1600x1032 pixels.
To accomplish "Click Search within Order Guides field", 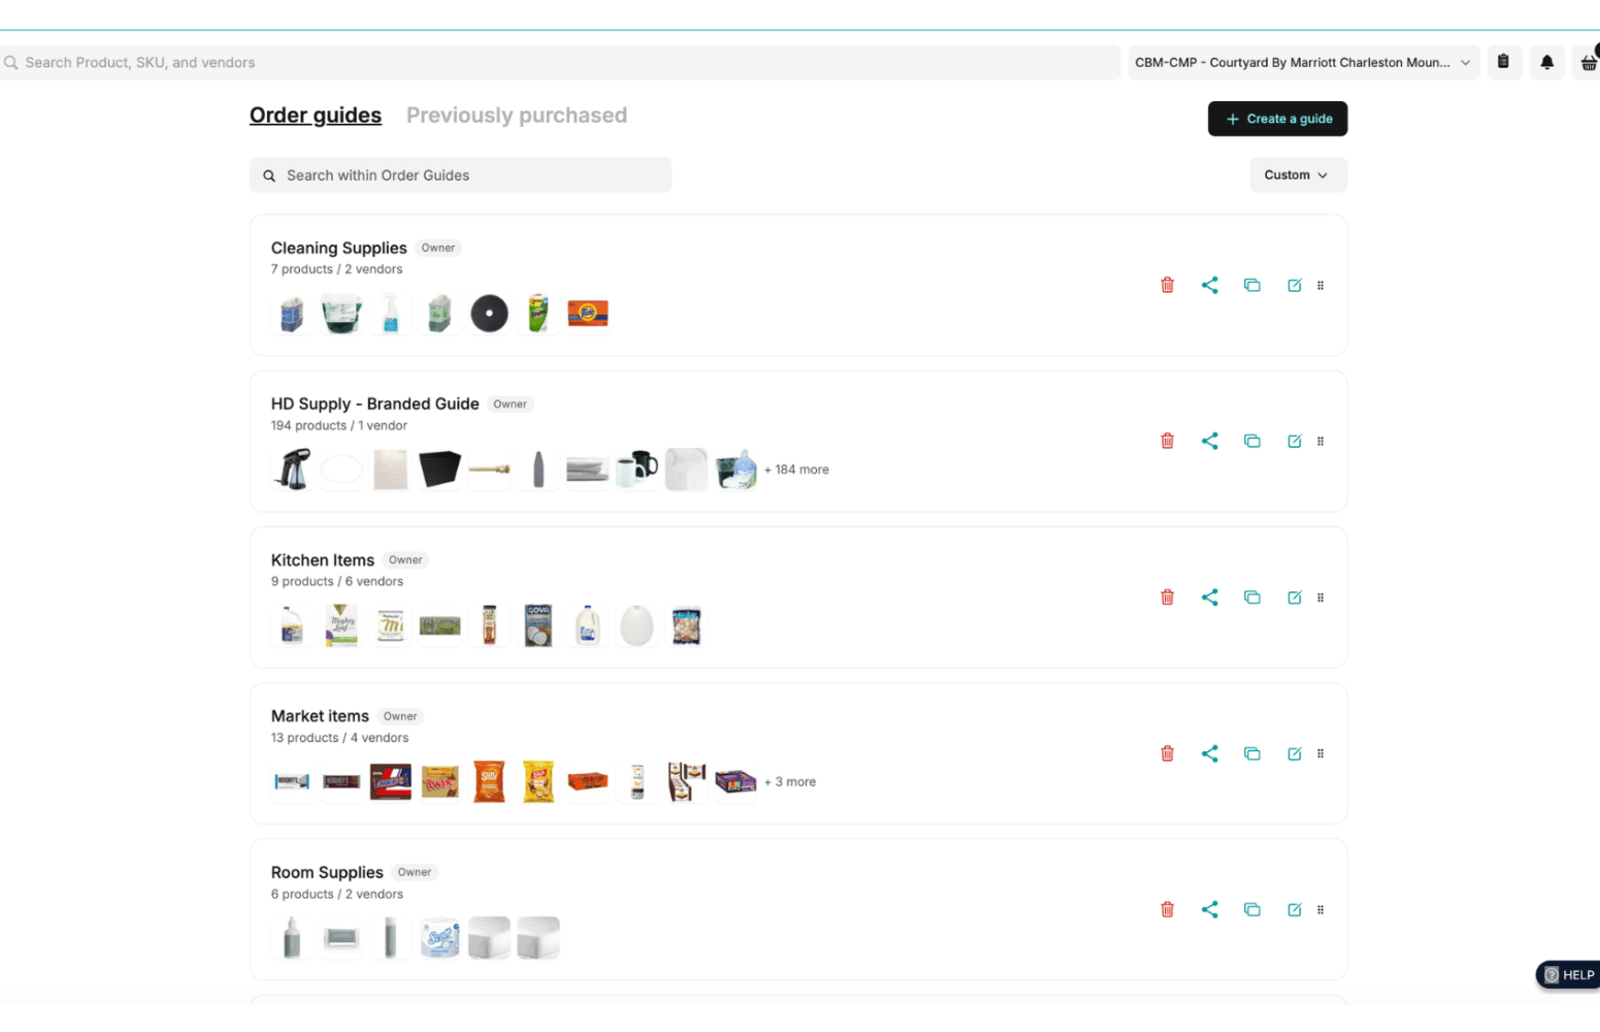I will (460, 175).
